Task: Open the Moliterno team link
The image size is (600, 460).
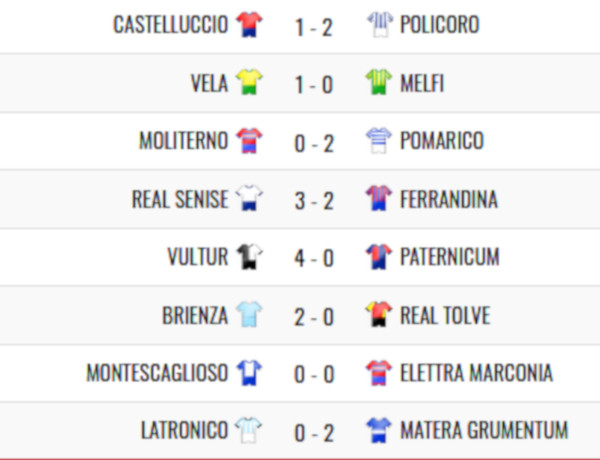Action: tap(184, 140)
